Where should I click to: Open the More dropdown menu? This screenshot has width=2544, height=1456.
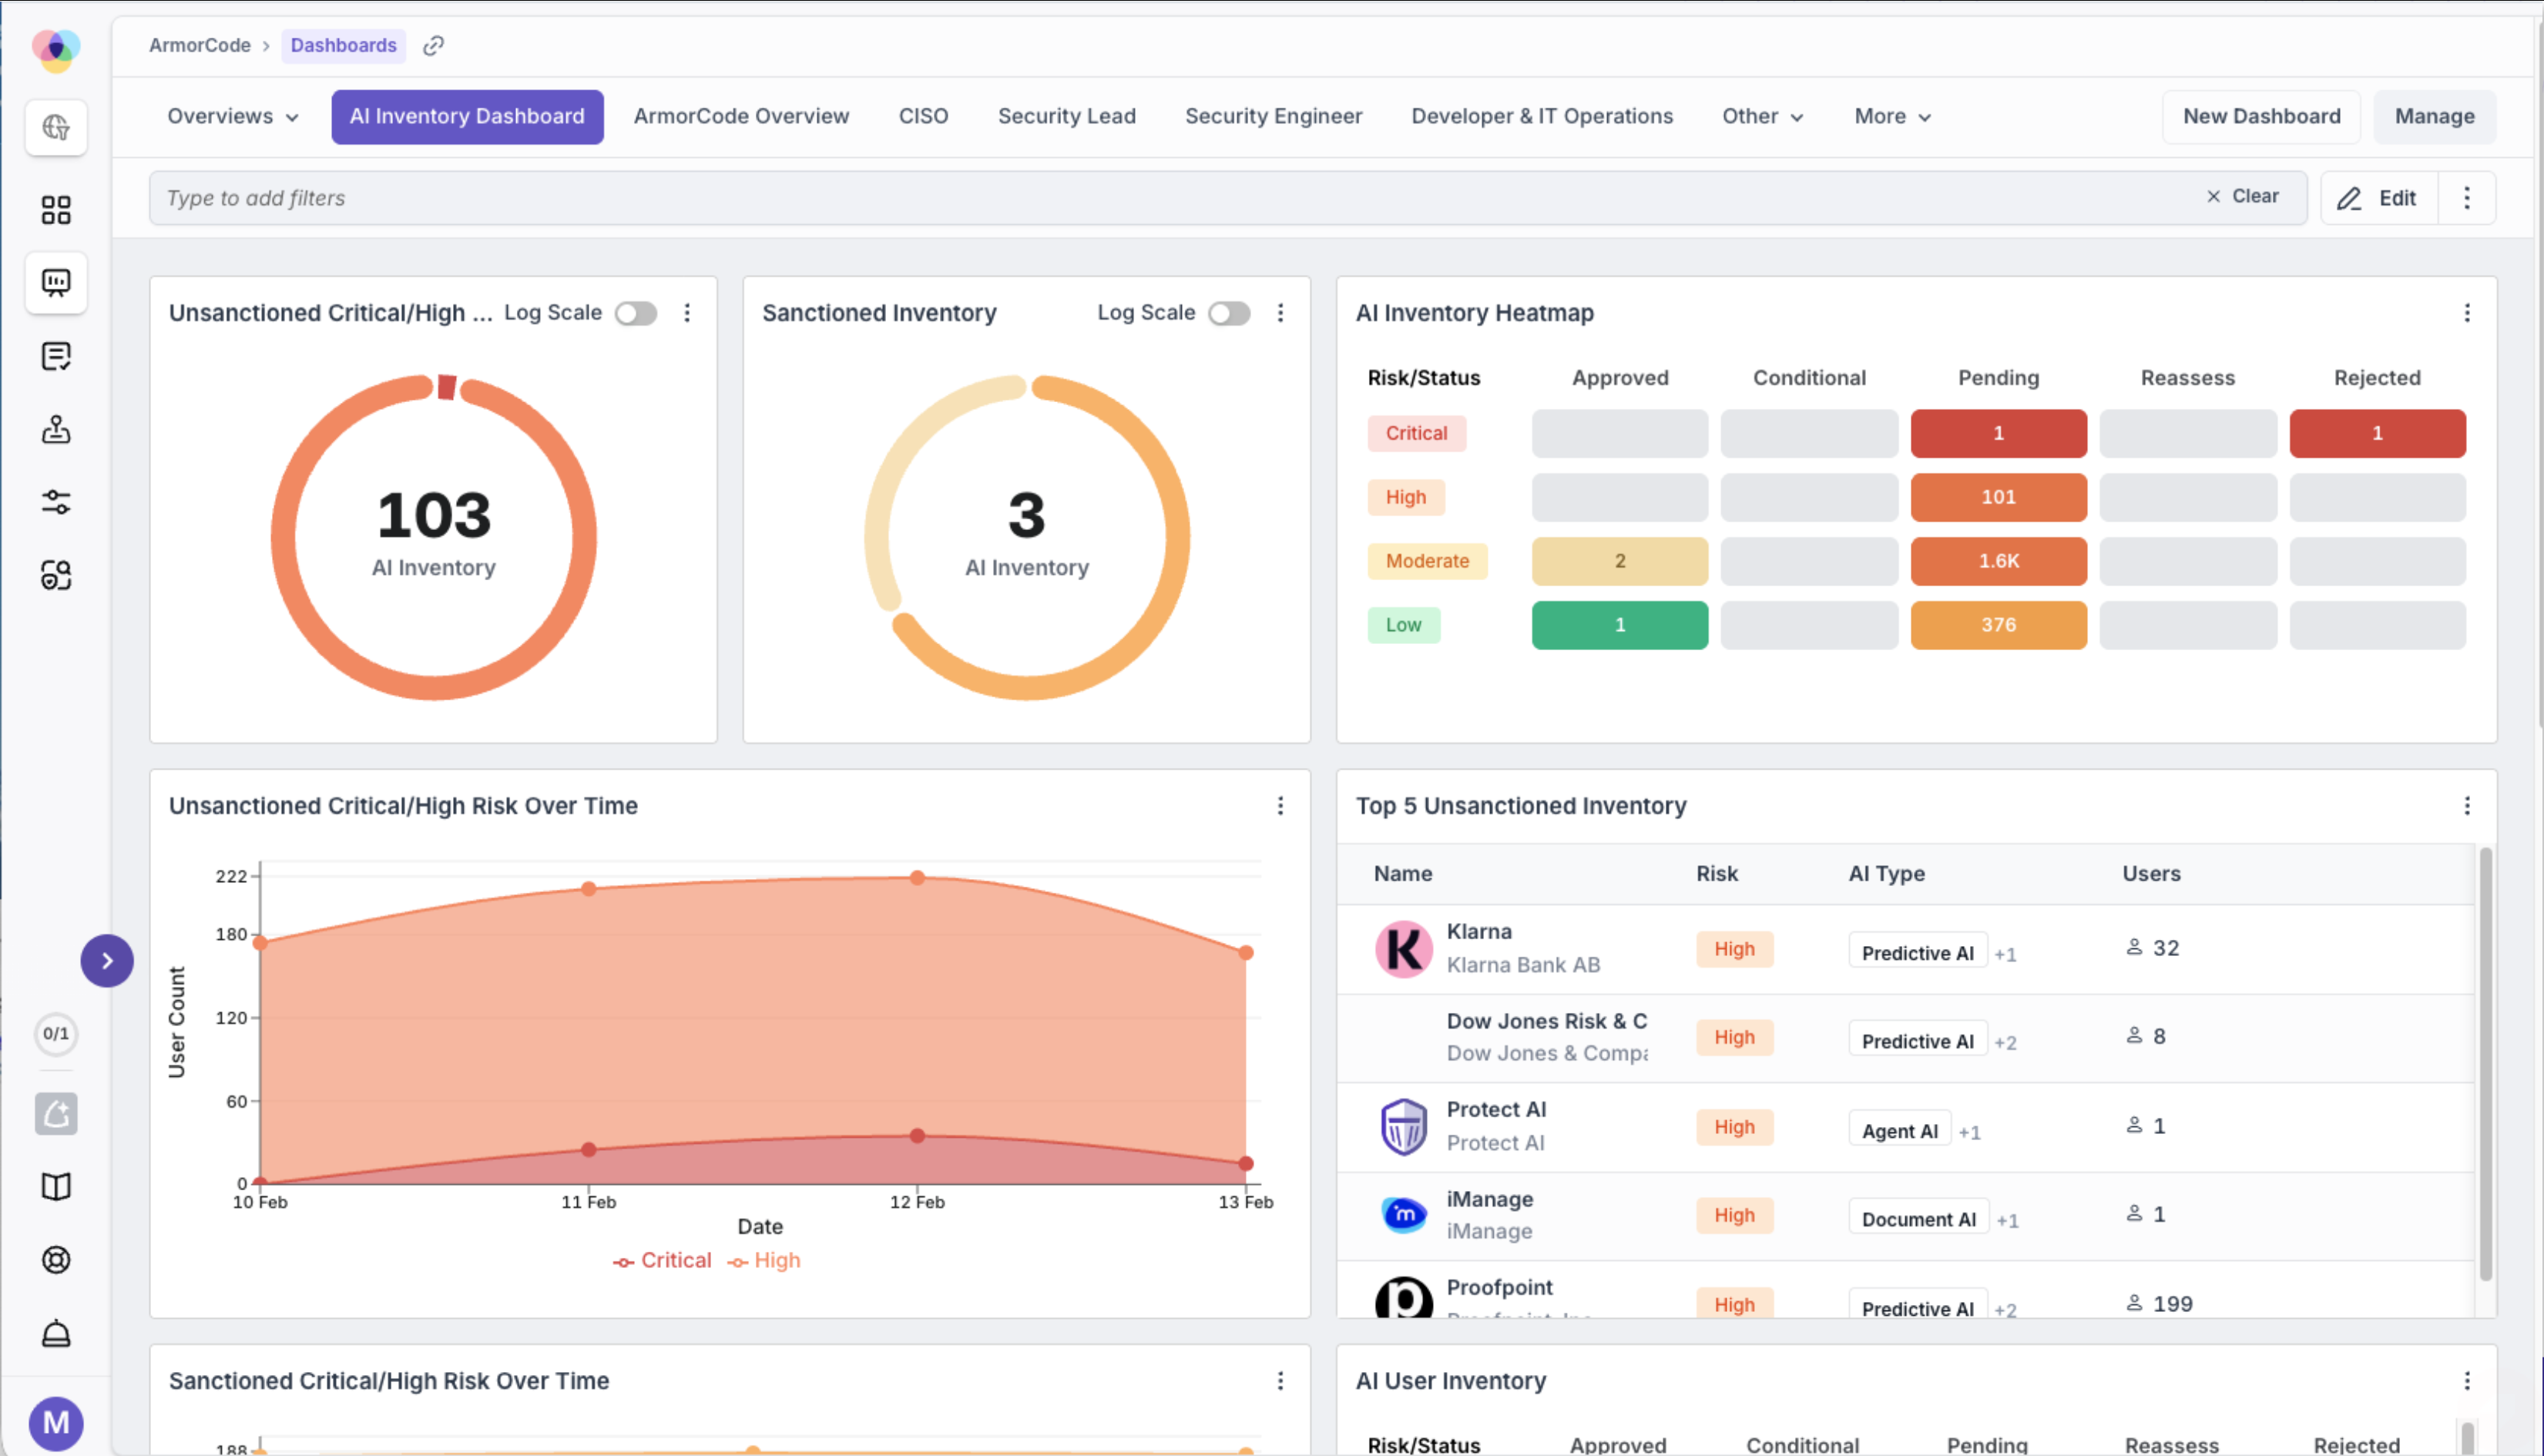point(1891,117)
